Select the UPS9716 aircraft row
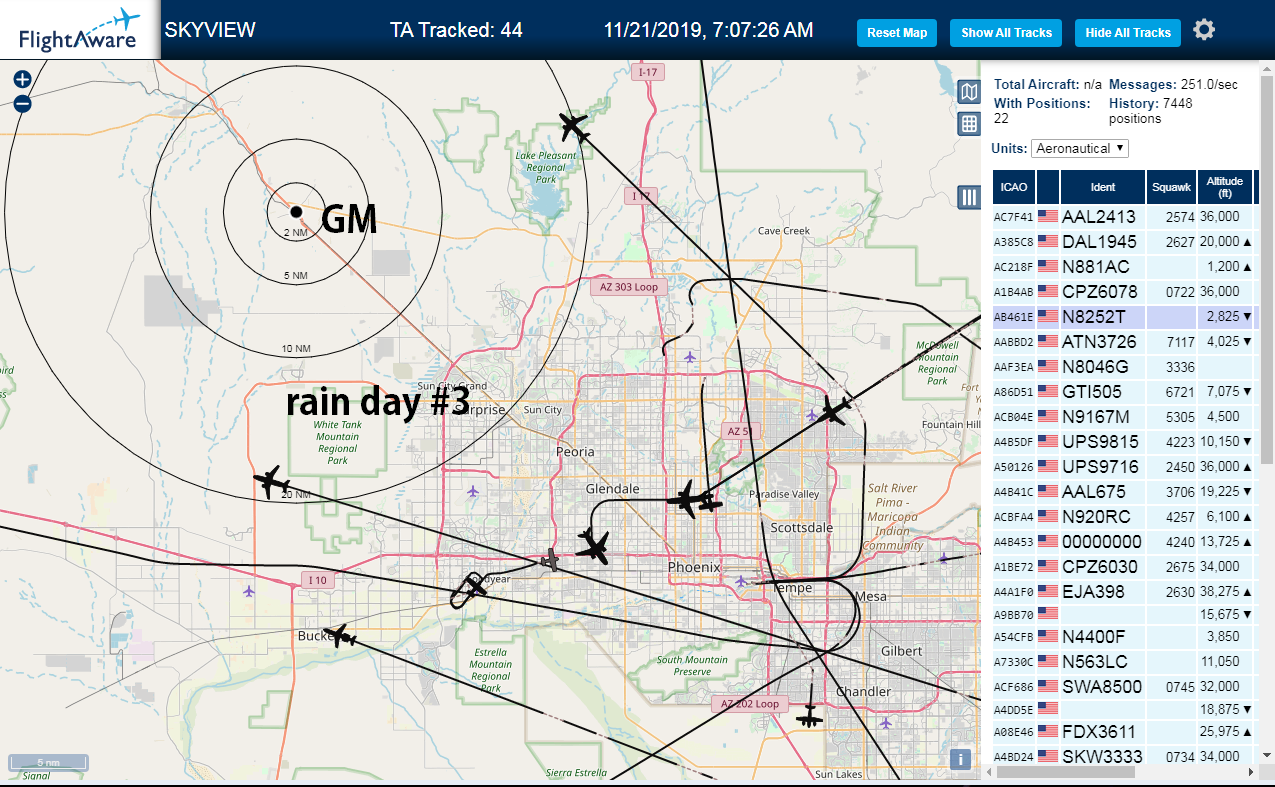The height and width of the screenshot is (787, 1275). pos(1124,466)
